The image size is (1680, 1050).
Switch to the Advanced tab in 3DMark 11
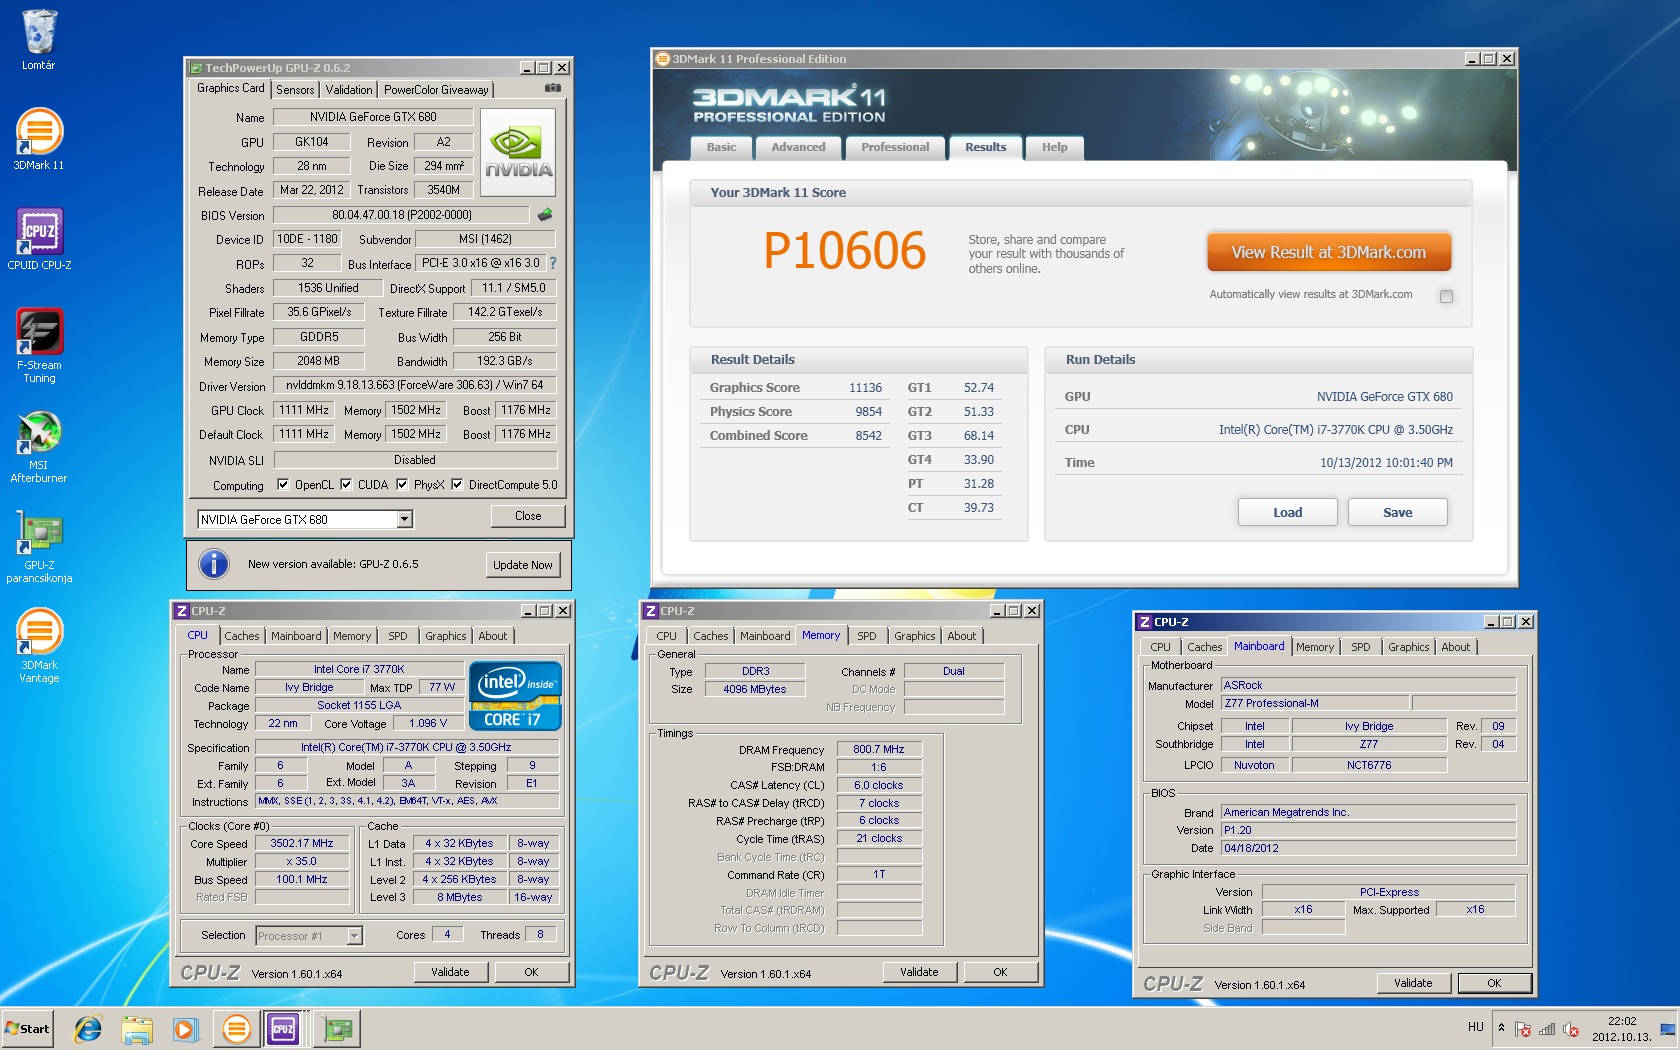tap(798, 148)
